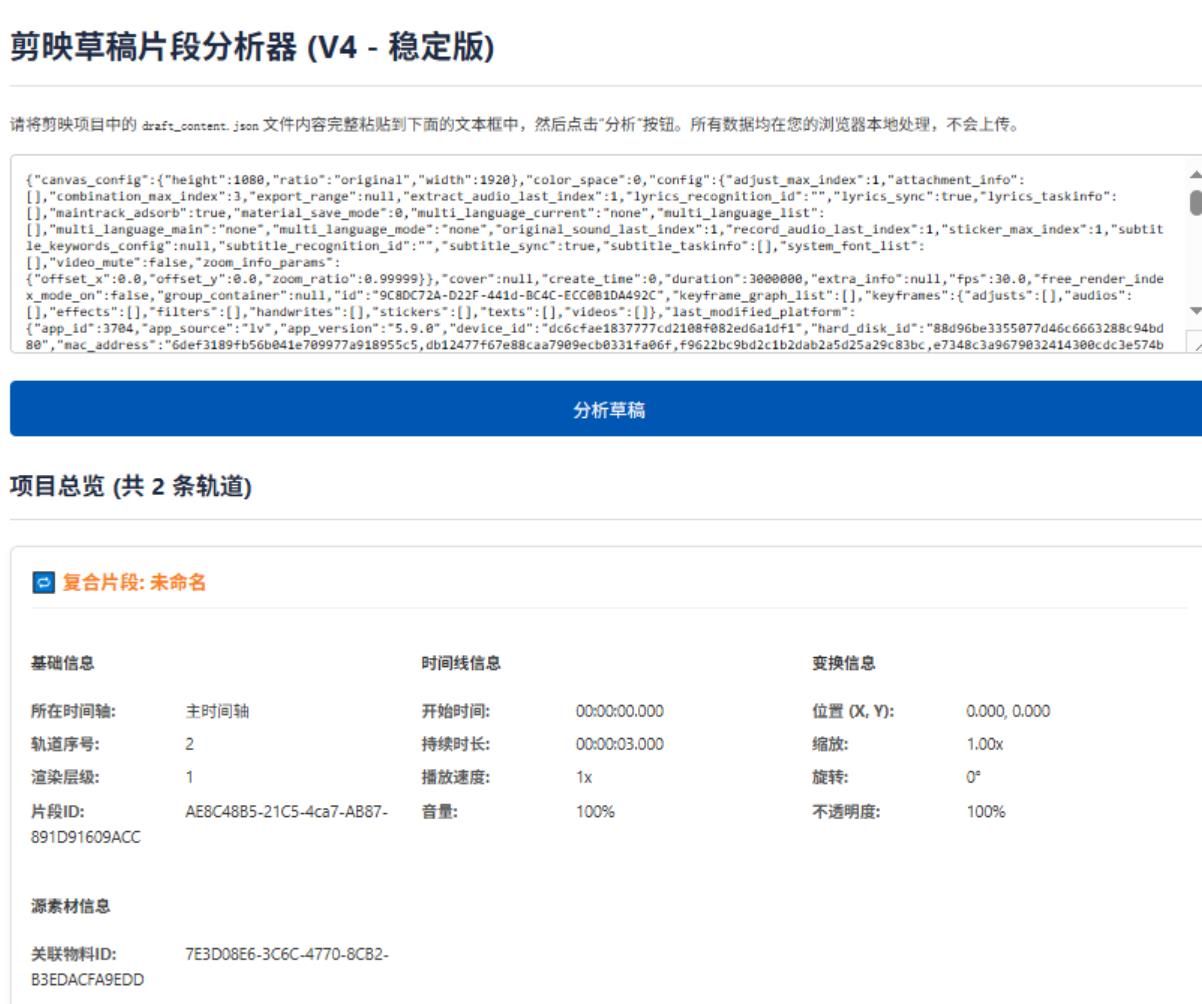Click the material ID value 7E3D08E6-3C6C-4770-8CB2-

point(288,956)
